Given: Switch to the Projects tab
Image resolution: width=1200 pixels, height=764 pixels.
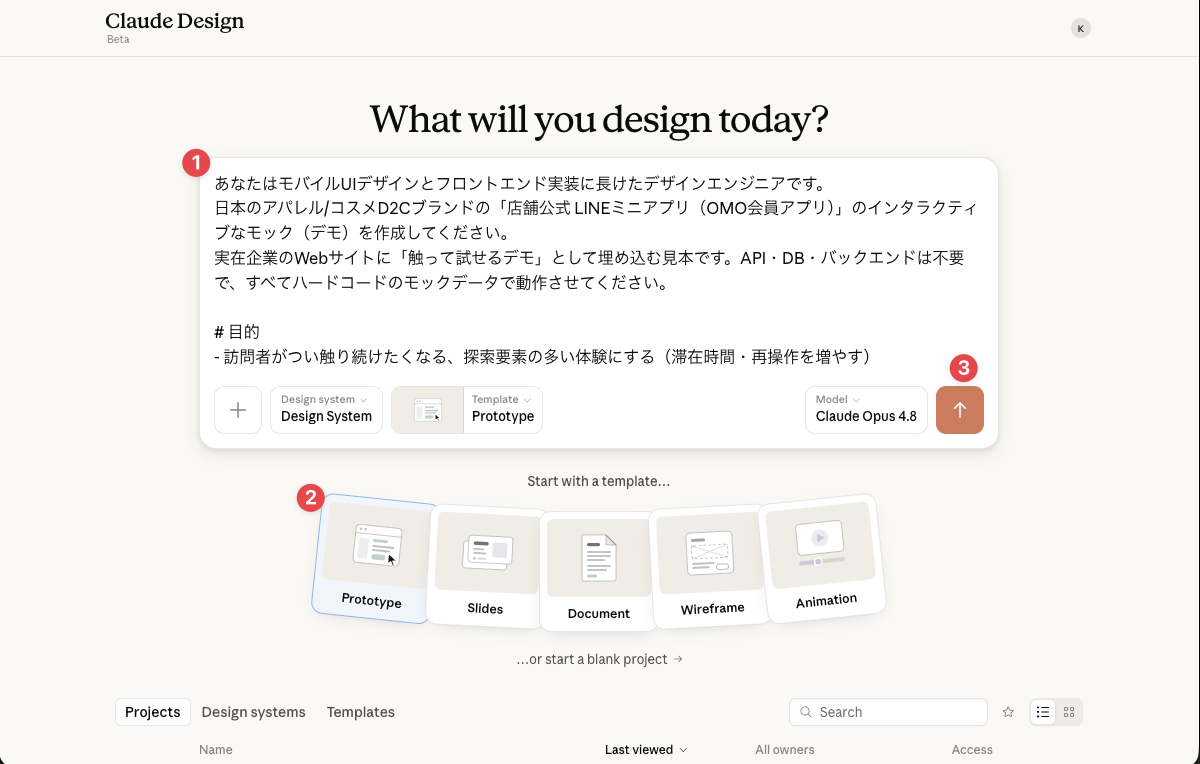Looking at the screenshot, I should [153, 712].
